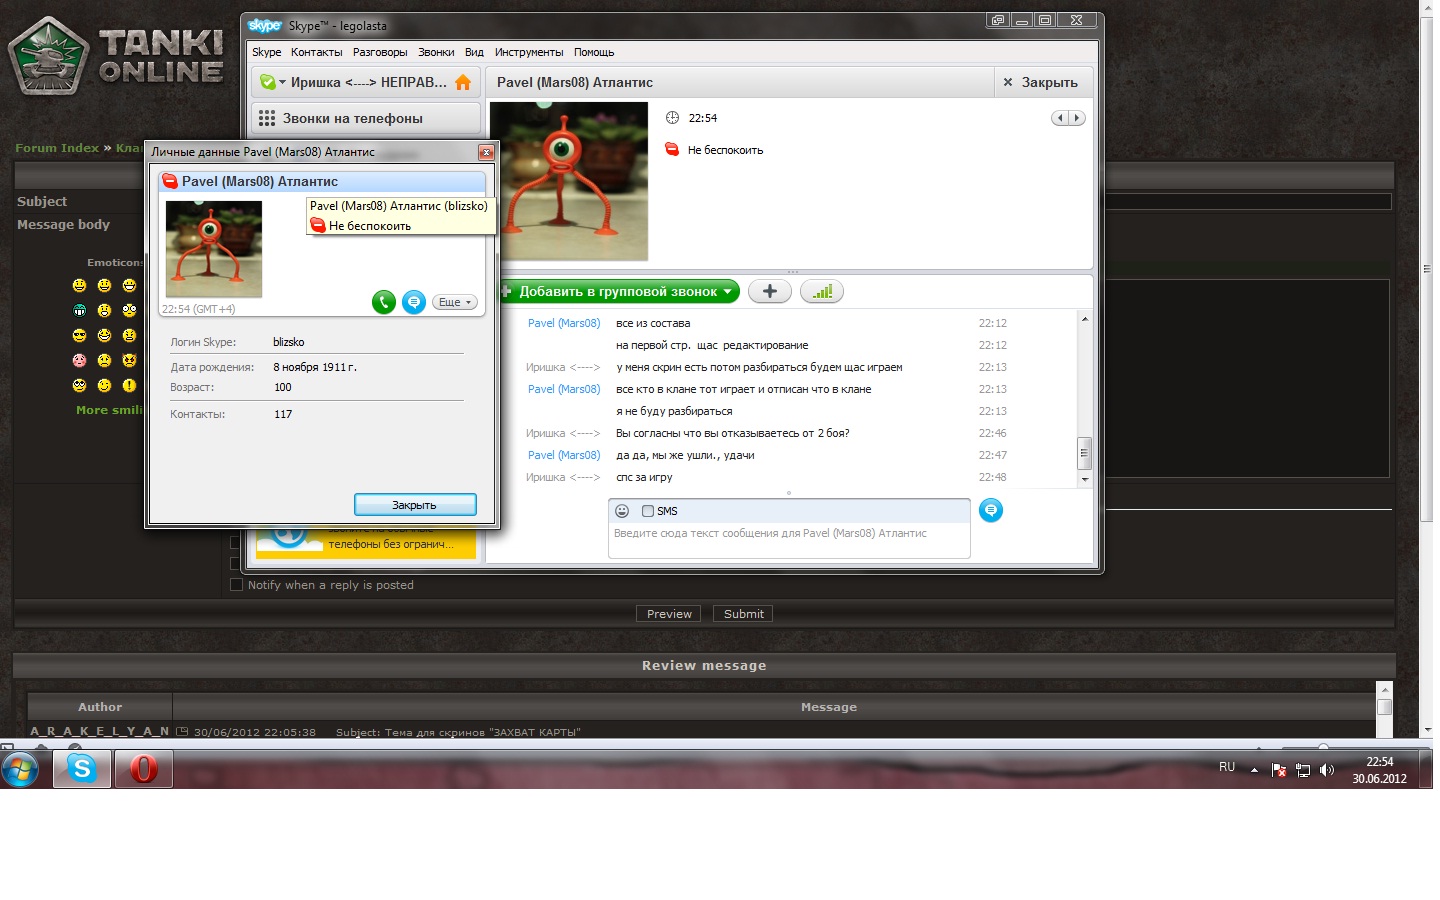This screenshot has height=900, width=1440.
Task: Open the Помощь menu
Action: click(594, 52)
